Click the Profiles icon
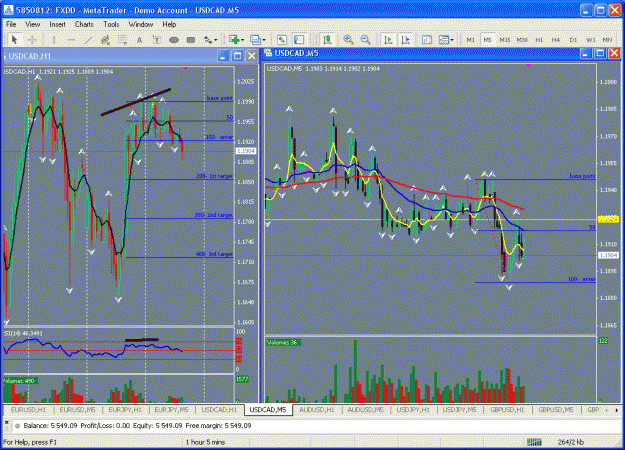The width and height of the screenshot is (625, 450). (255, 40)
